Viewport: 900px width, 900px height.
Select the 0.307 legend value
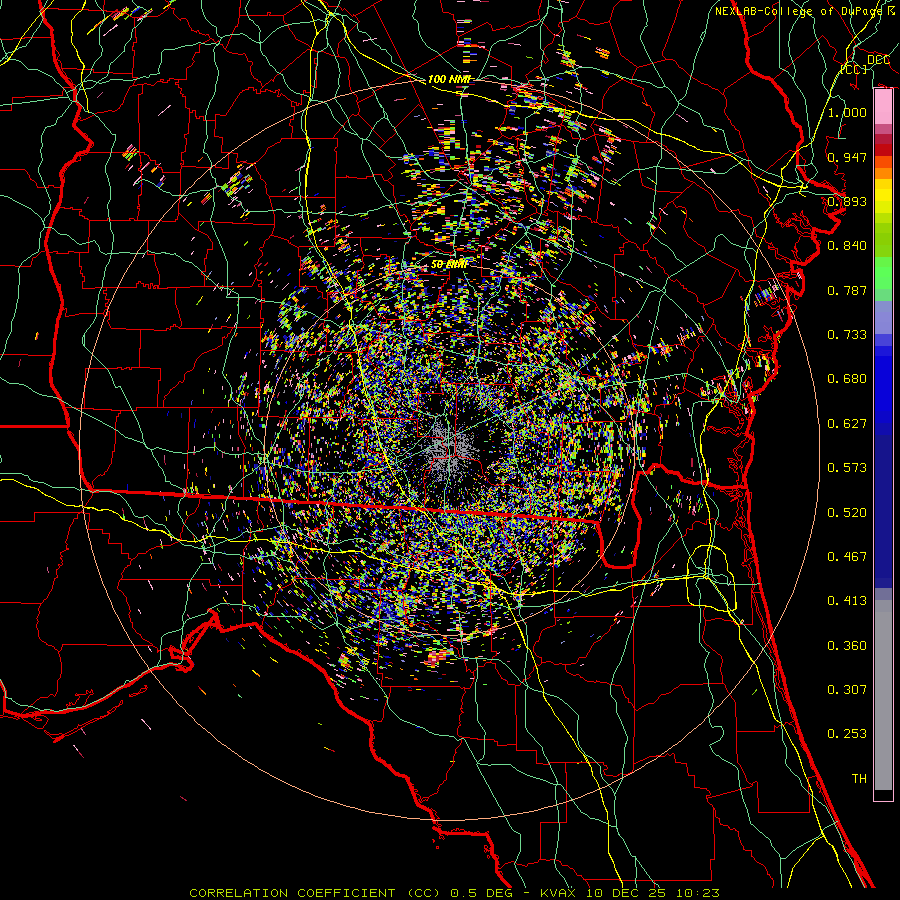(847, 690)
